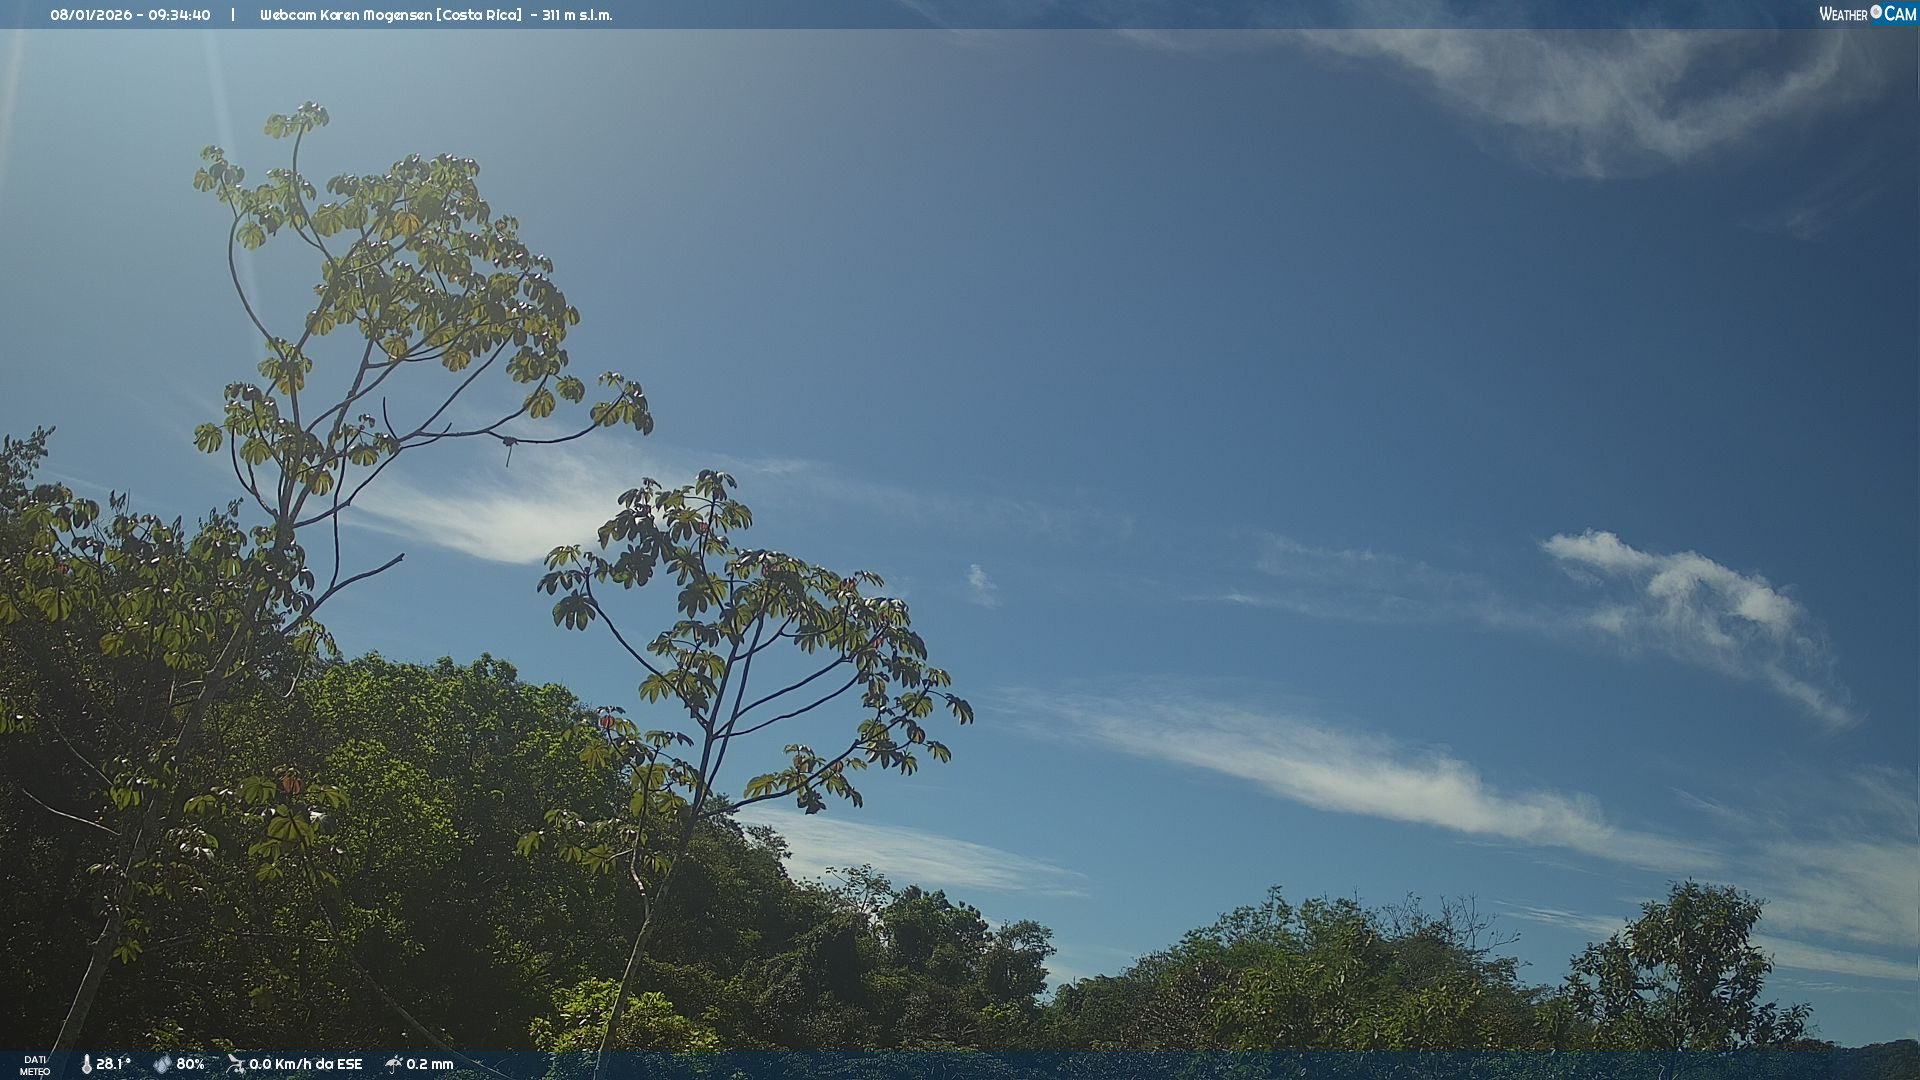Click the 0.2 mm rainfall value

pyautogui.click(x=429, y=1064)
